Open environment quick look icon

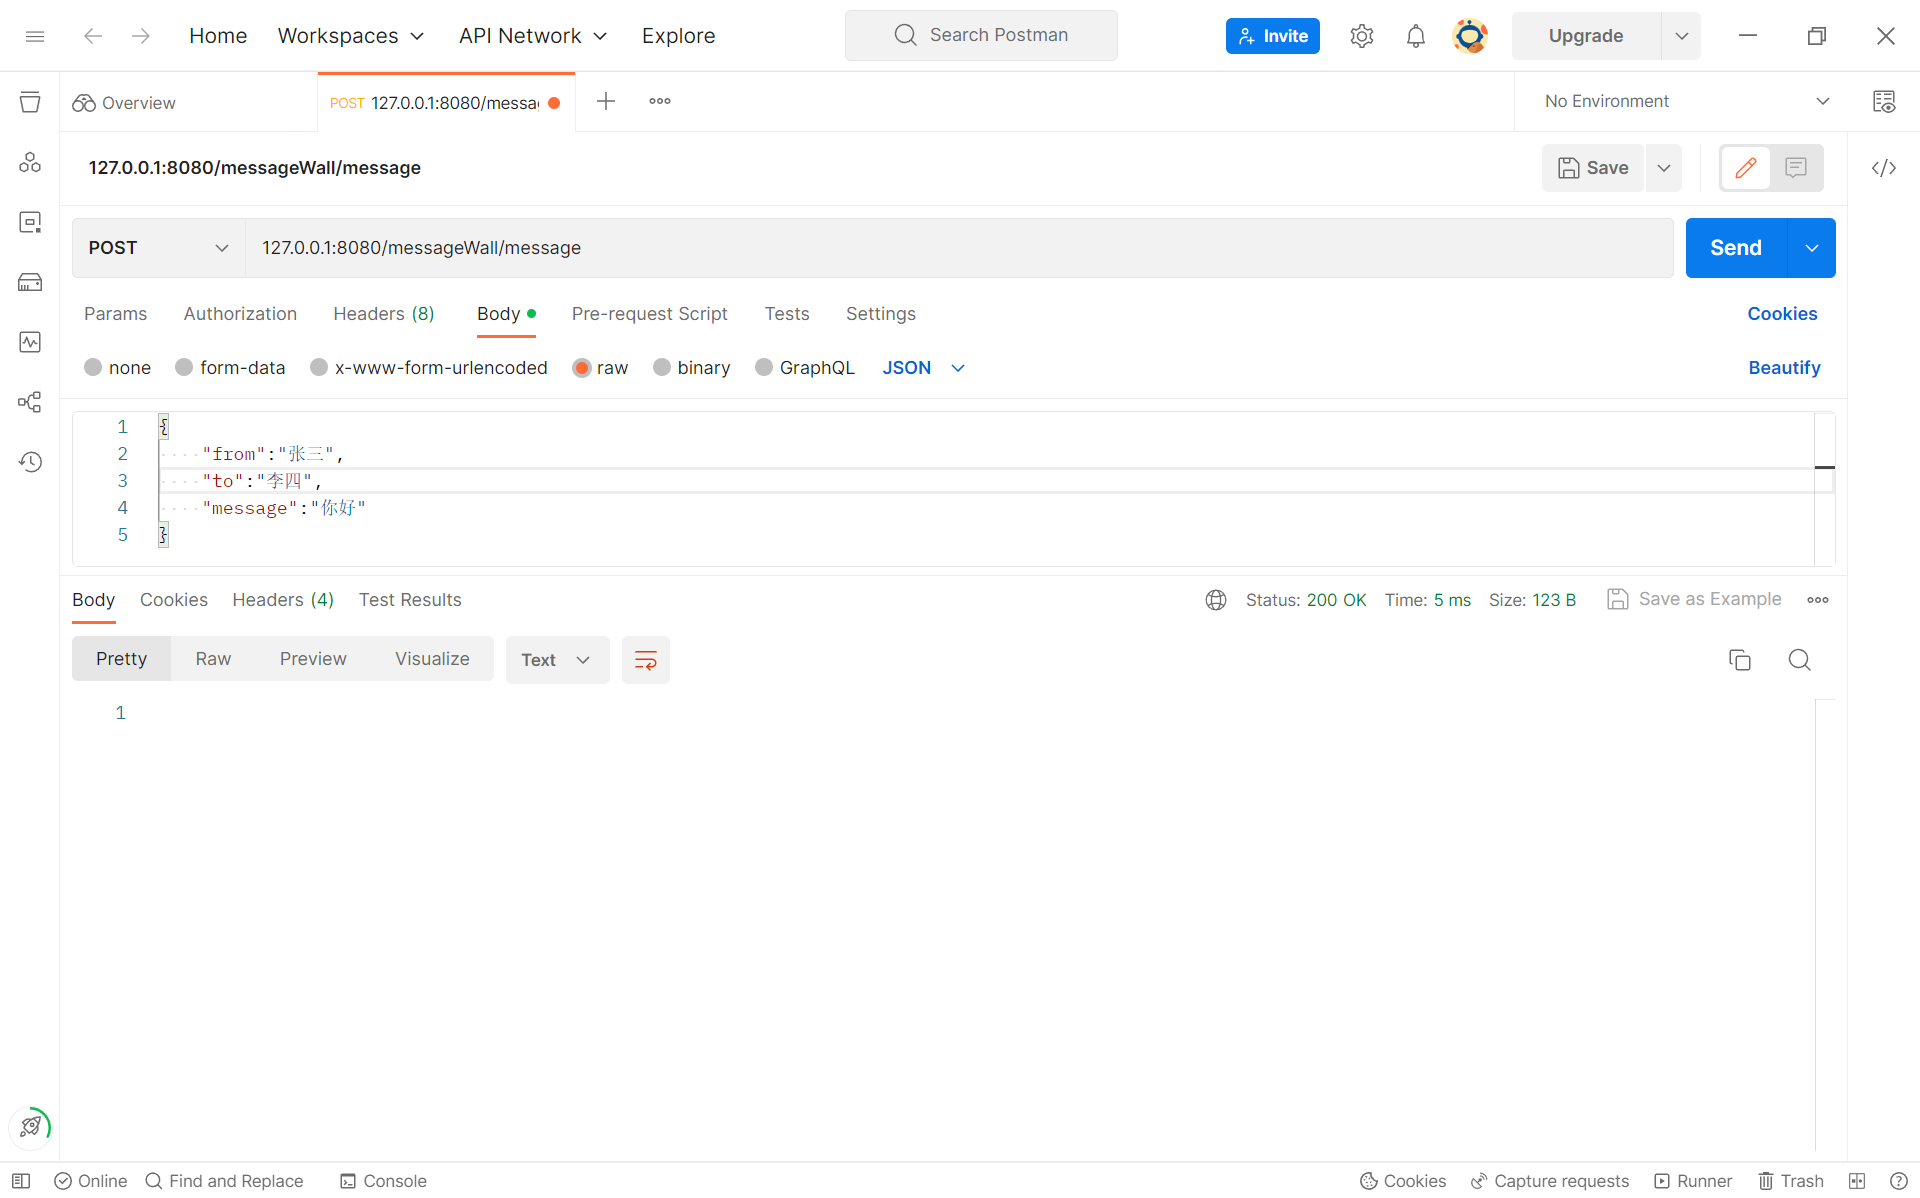(x=1884, y=101)
